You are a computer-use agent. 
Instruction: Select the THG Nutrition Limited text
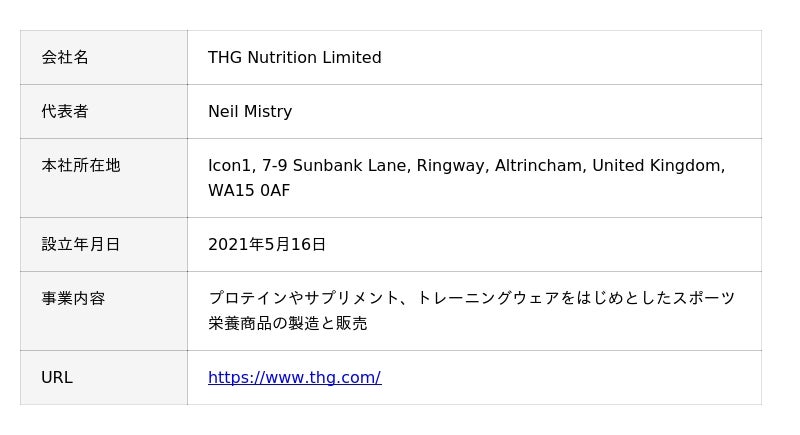(x=294, y=58)
